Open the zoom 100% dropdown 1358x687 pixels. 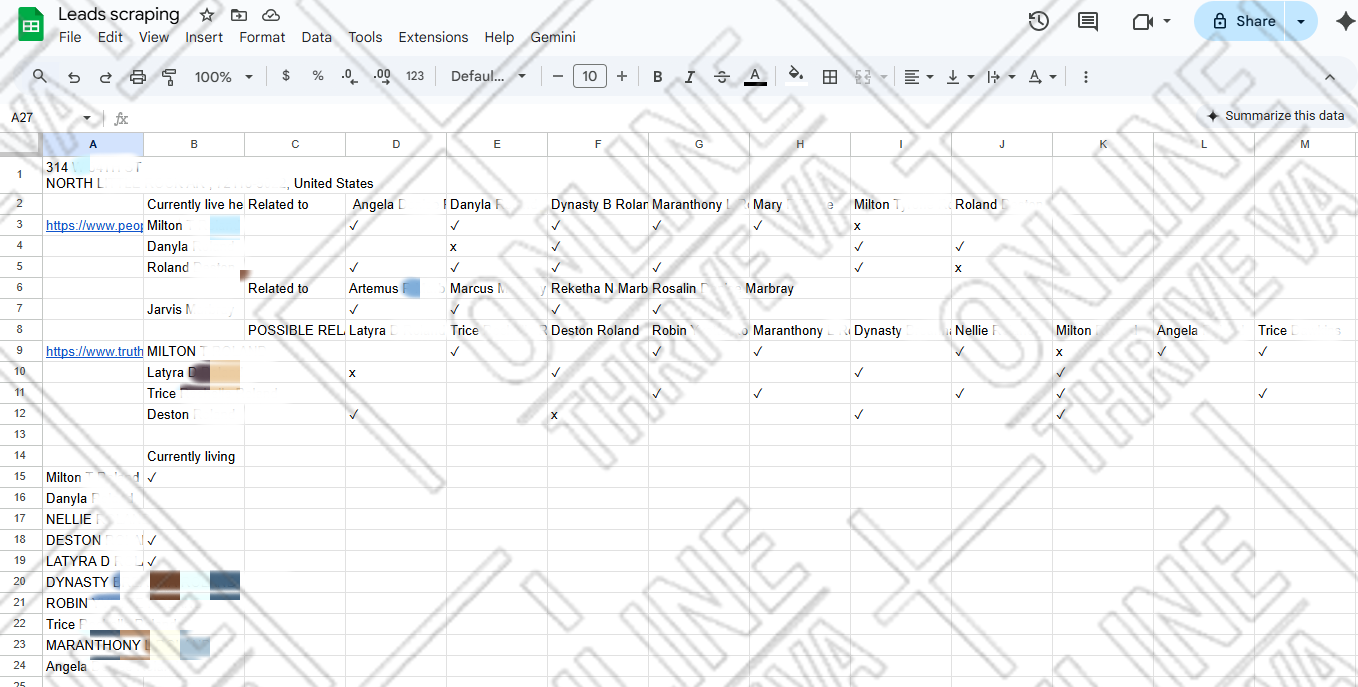223,77
